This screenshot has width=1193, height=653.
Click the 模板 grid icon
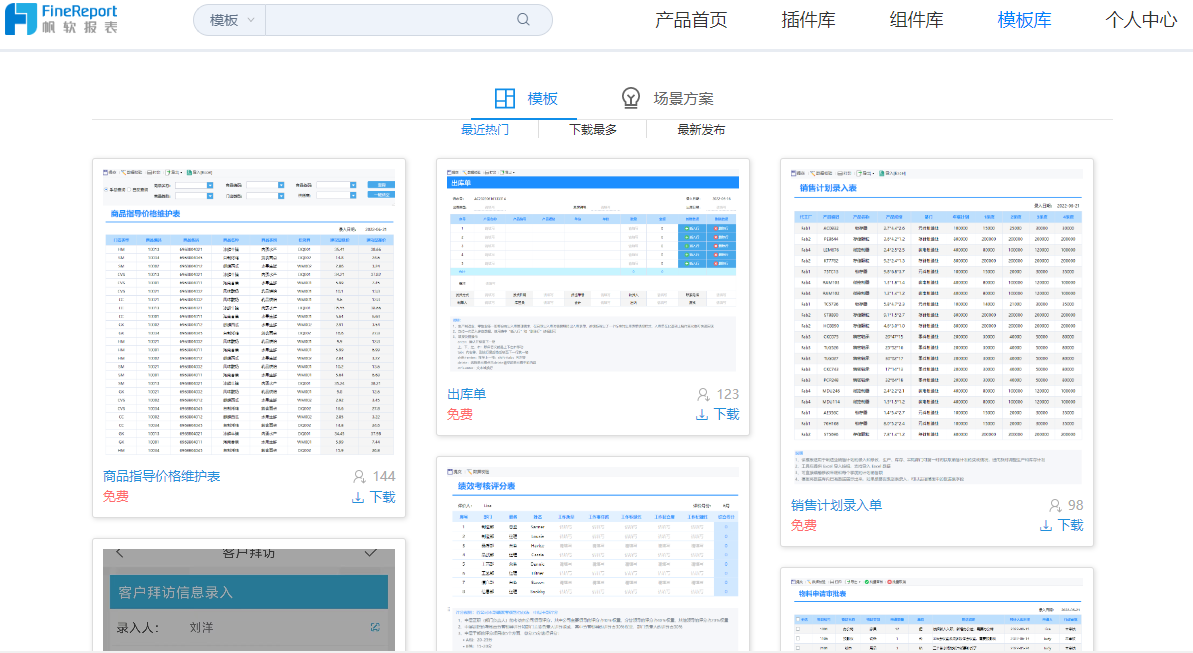(505, 98)
